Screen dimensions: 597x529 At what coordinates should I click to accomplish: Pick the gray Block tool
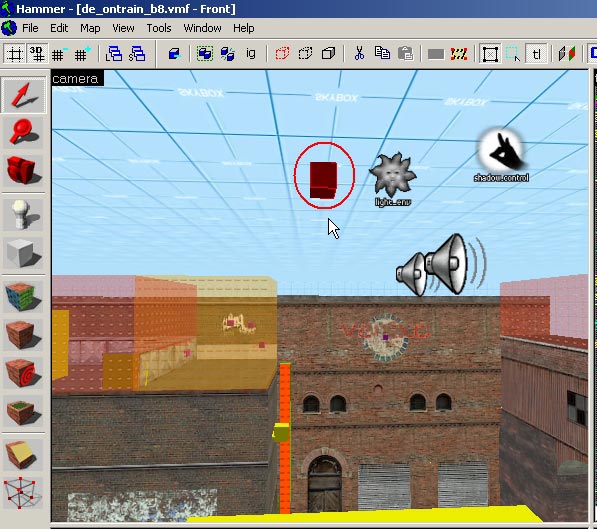pyautogui.click(x=23, y=253)
